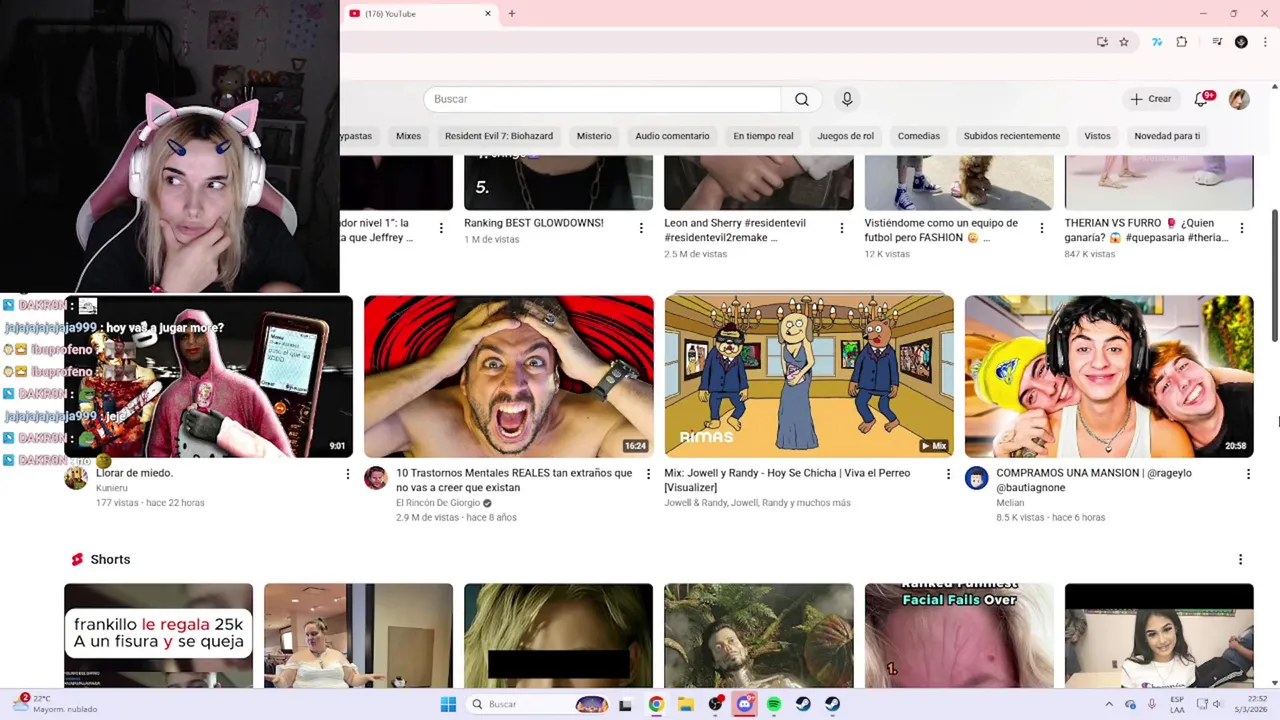
Task: Select Juegos de rol chip
Action: coord(846,136)
